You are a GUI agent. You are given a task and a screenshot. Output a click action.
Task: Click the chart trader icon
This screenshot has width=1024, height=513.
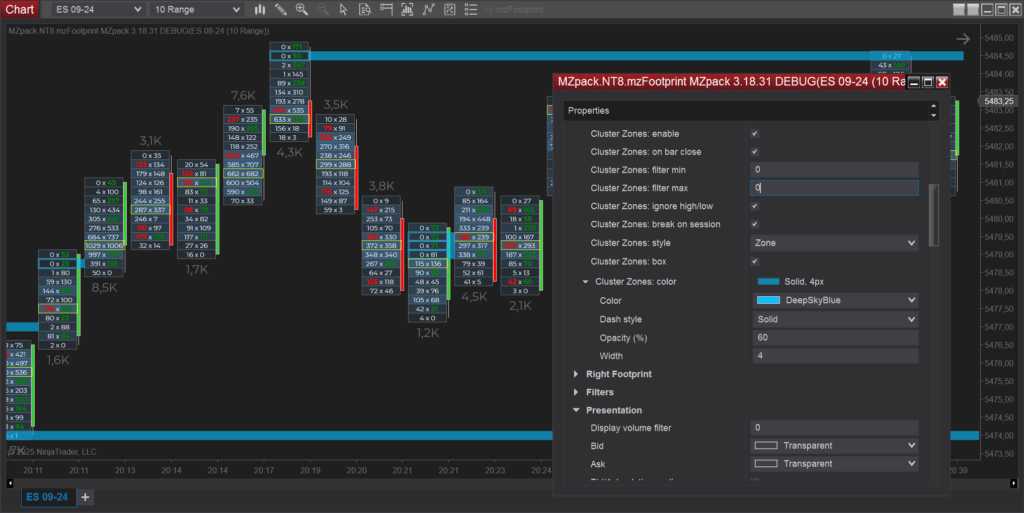pos(387,9)
